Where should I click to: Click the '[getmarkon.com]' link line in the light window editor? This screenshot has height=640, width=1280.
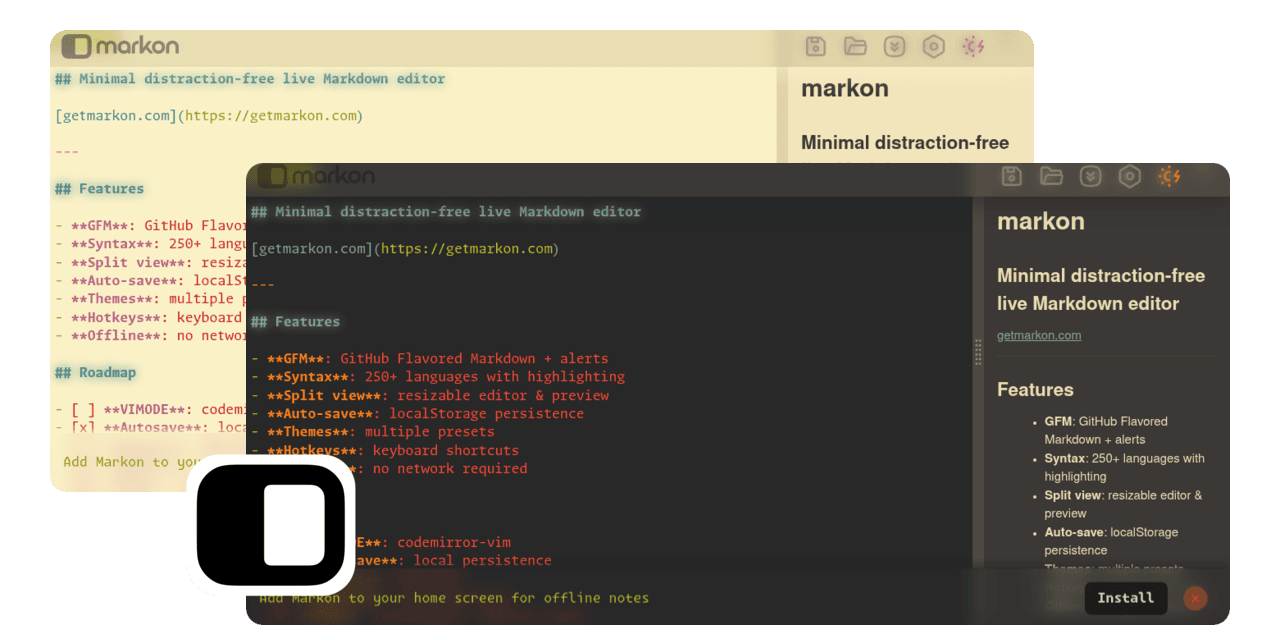point(209,116)
